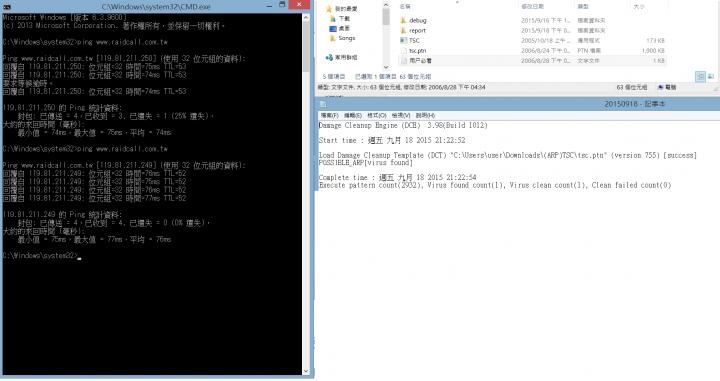Image resolution: width=720 pixels, height=381 pixels.
Task: Click the 2005/10/18 date cell
Action: (546, 41)
